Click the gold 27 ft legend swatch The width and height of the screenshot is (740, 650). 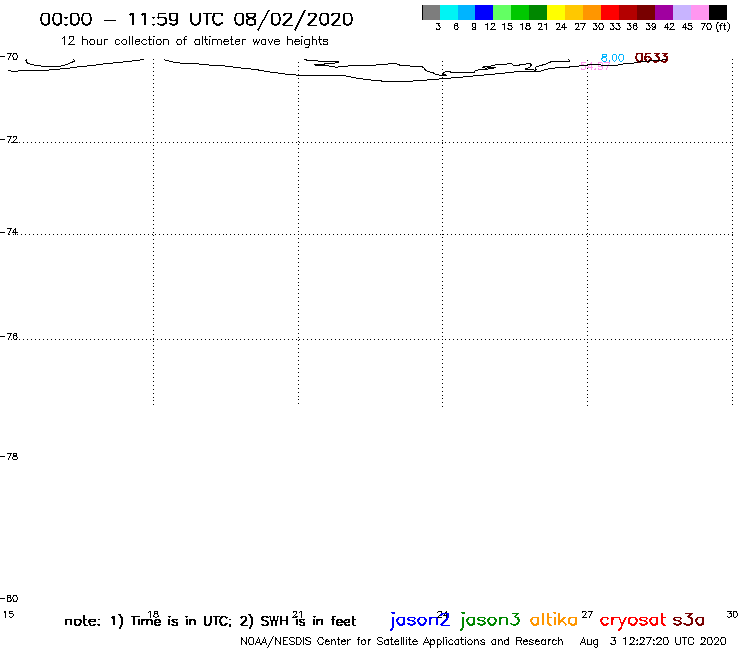point(574,12)
